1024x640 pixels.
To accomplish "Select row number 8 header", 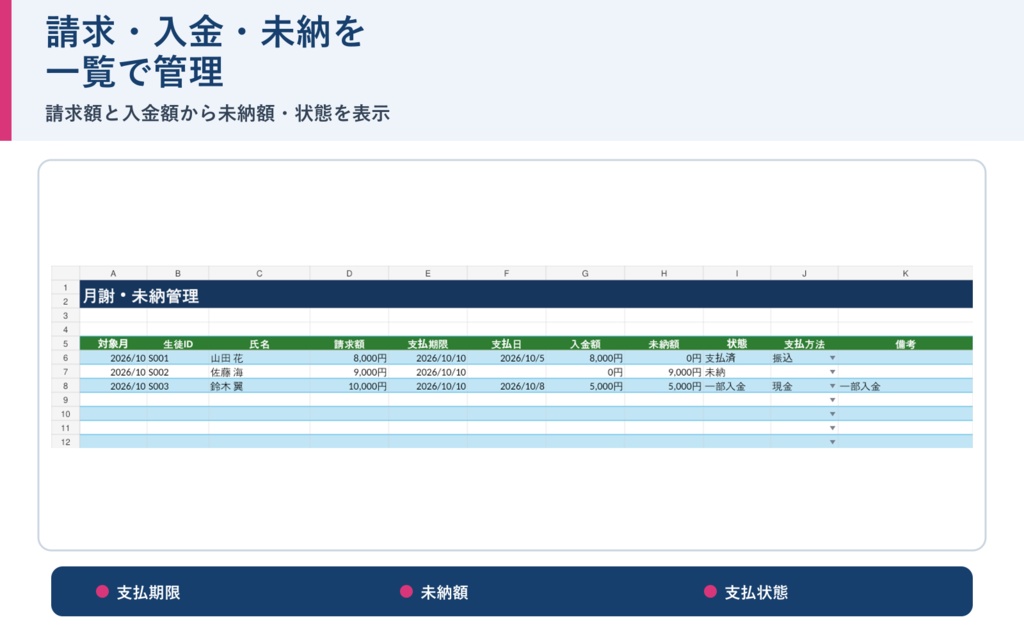I will pyautogui.click(x=65, y=386).
